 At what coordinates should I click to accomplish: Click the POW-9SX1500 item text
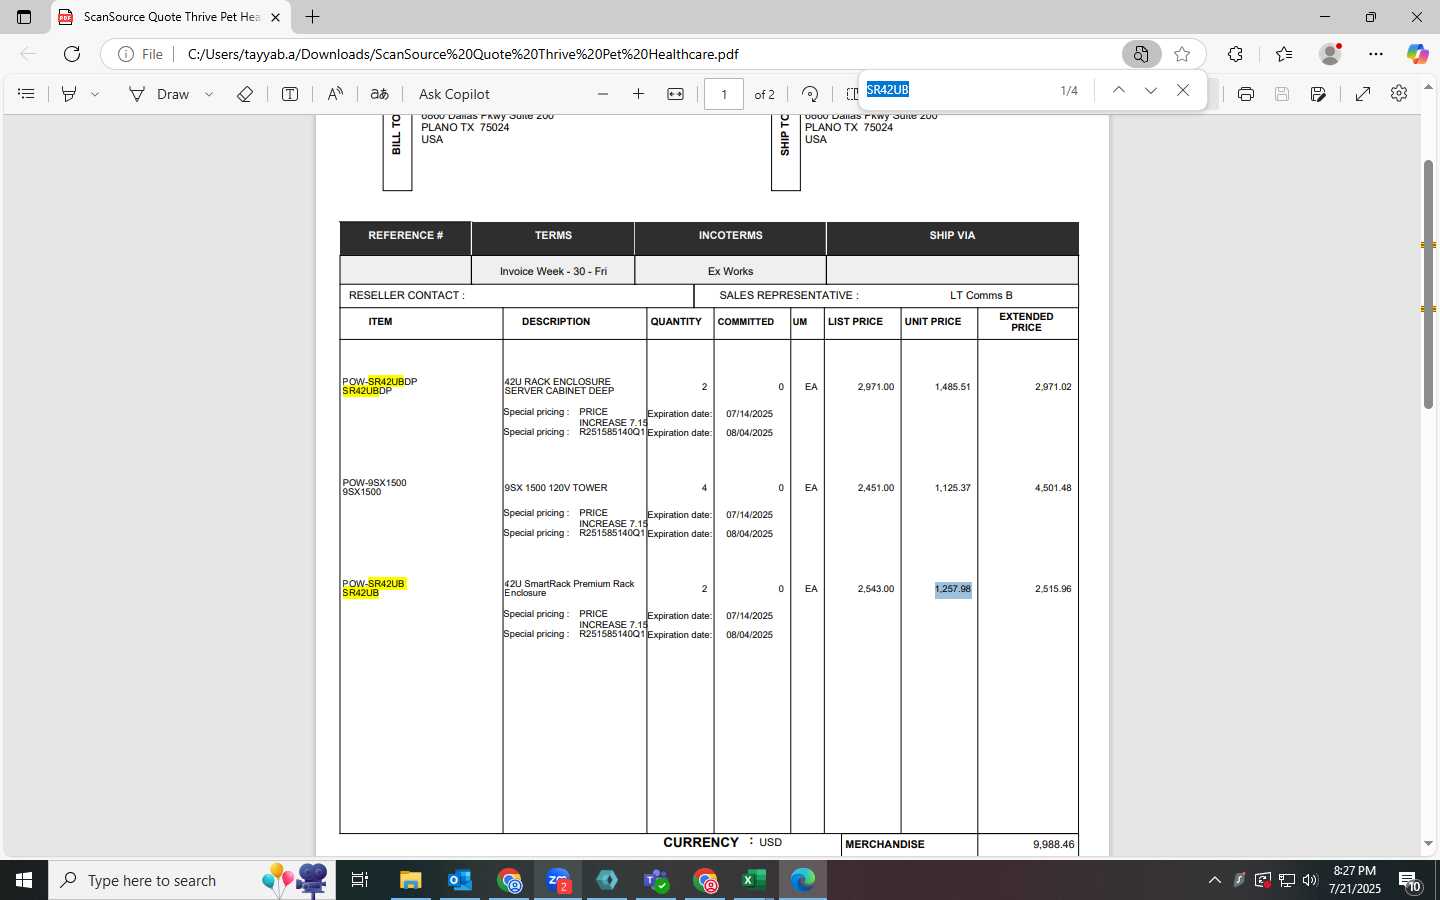pyautogui.click(x=374, y=483)
